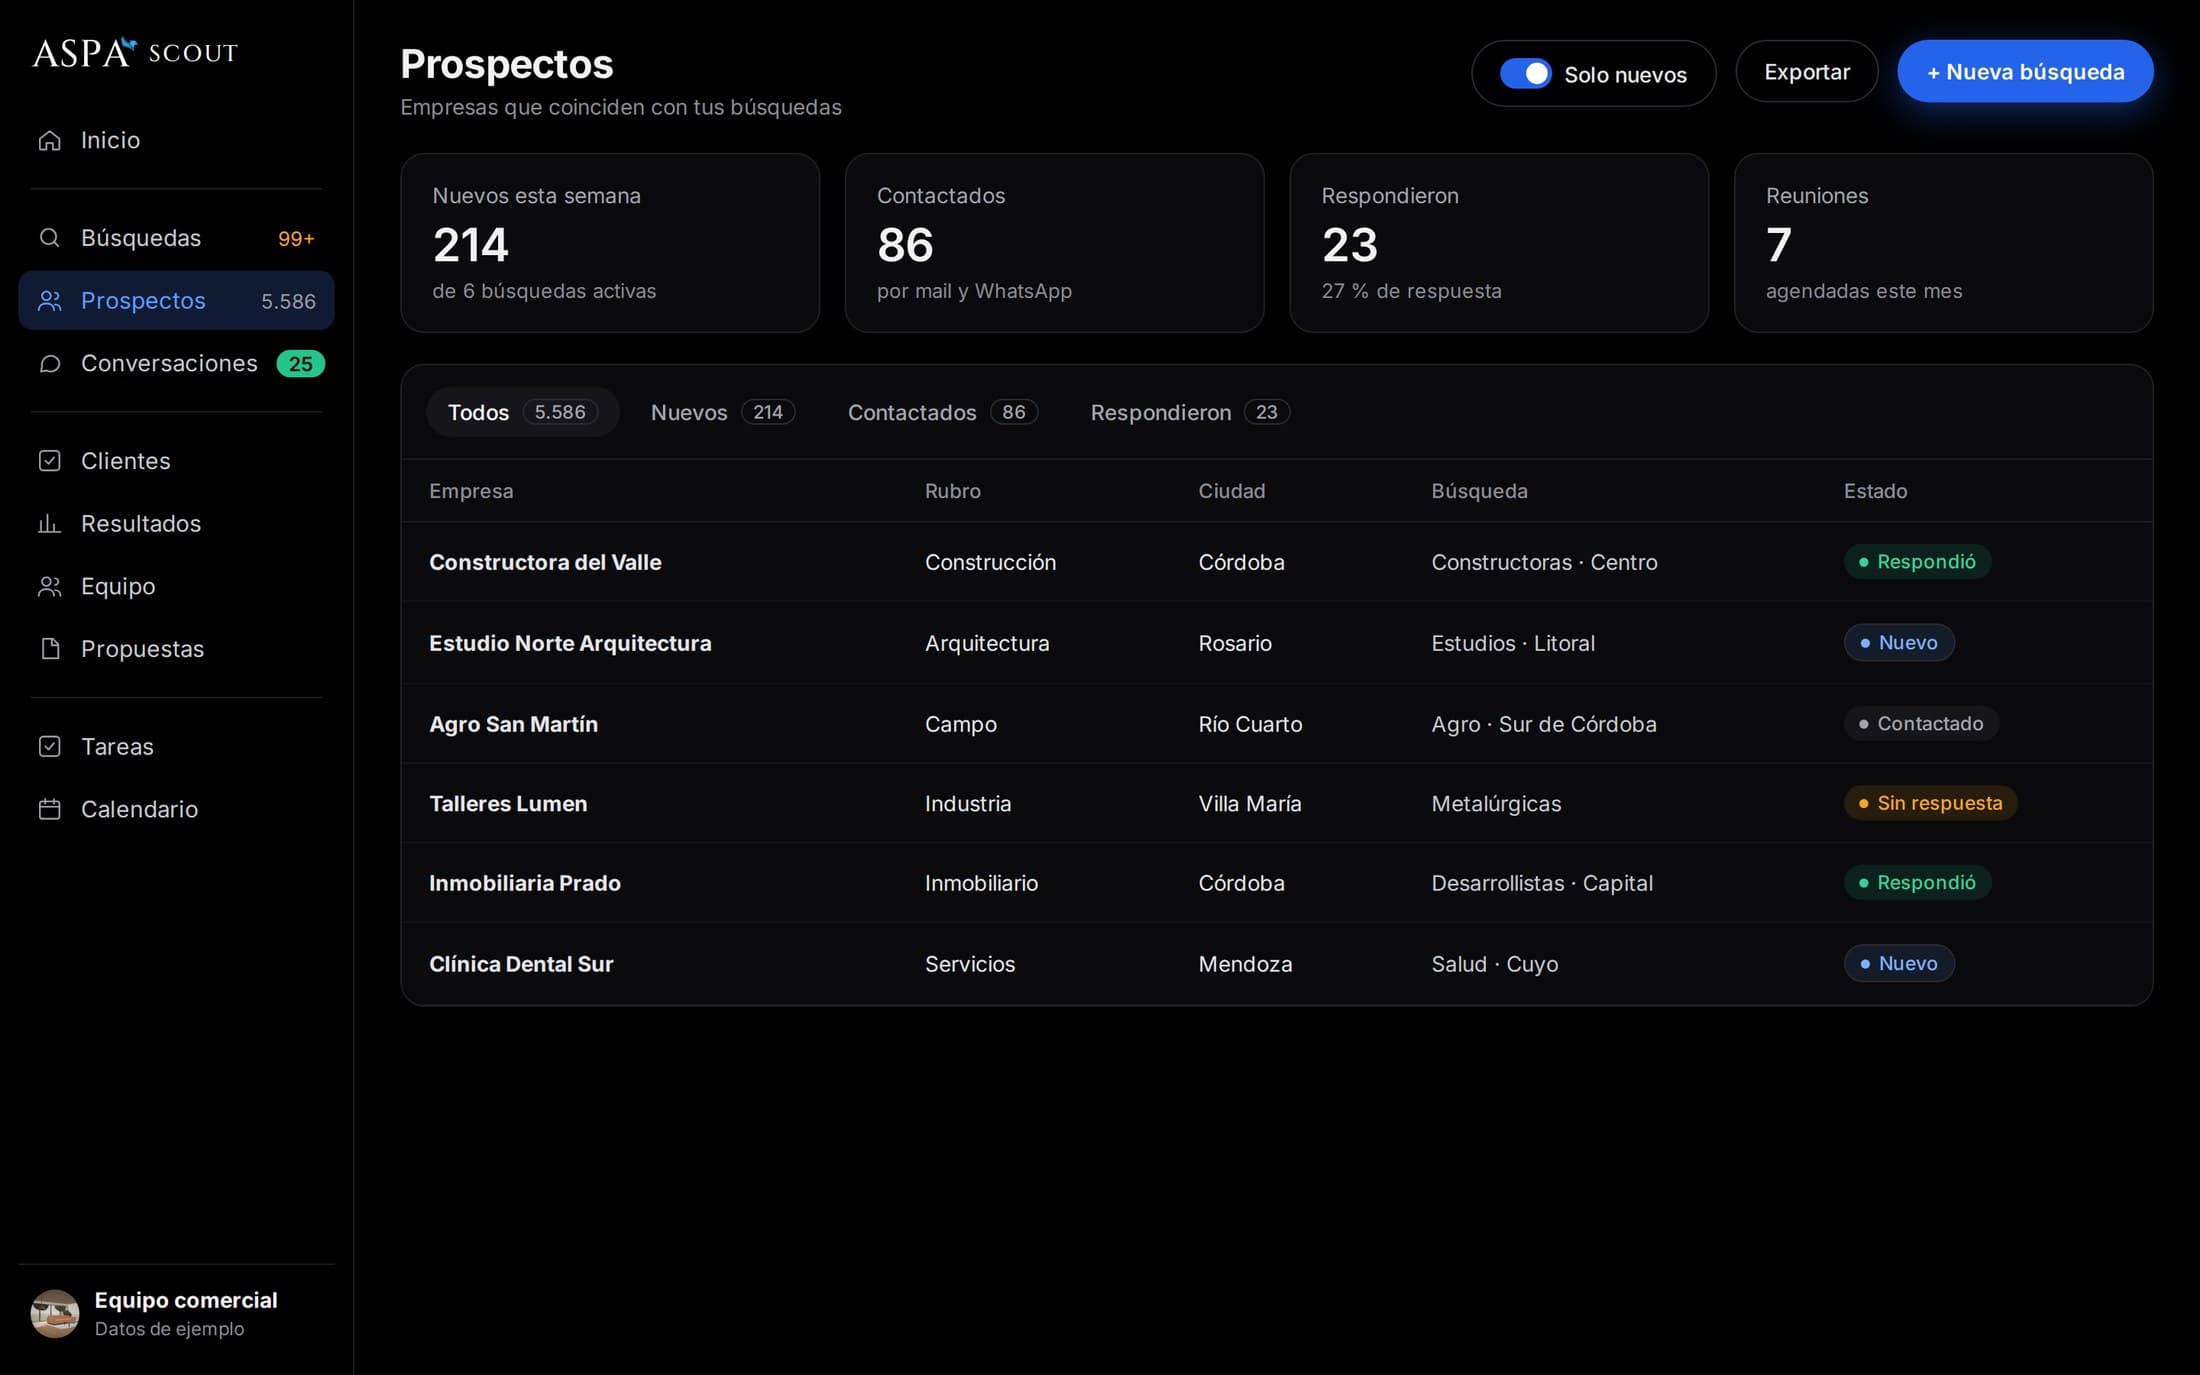Image resolution: width=2200 pixels, height=1375 pixels.
Task: Click the Calendario calendar icon
Action: pyautogui.click(x=49, y=809)
